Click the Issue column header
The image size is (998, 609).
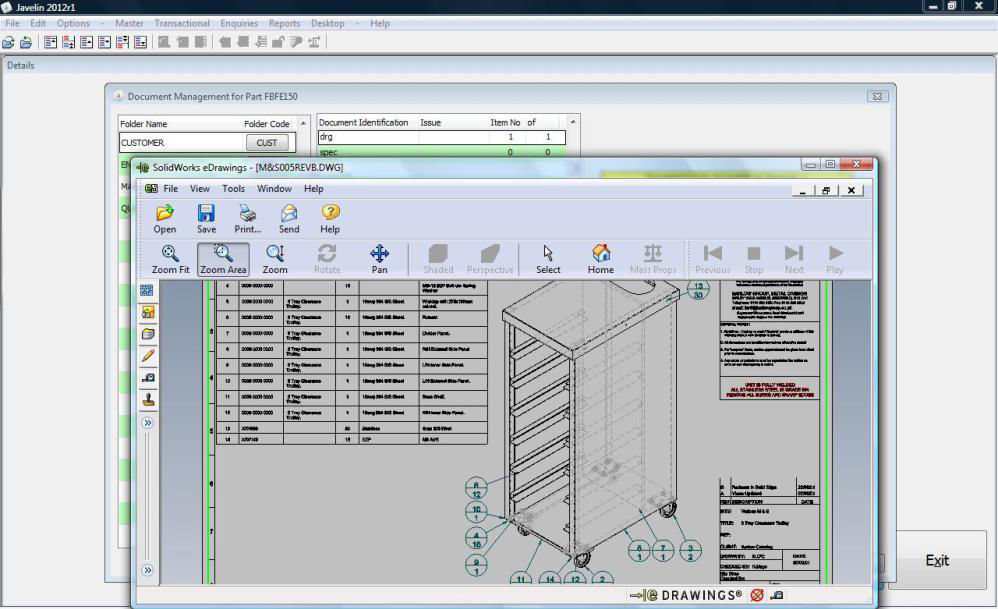pyautogui.click(x=430, y=122)
